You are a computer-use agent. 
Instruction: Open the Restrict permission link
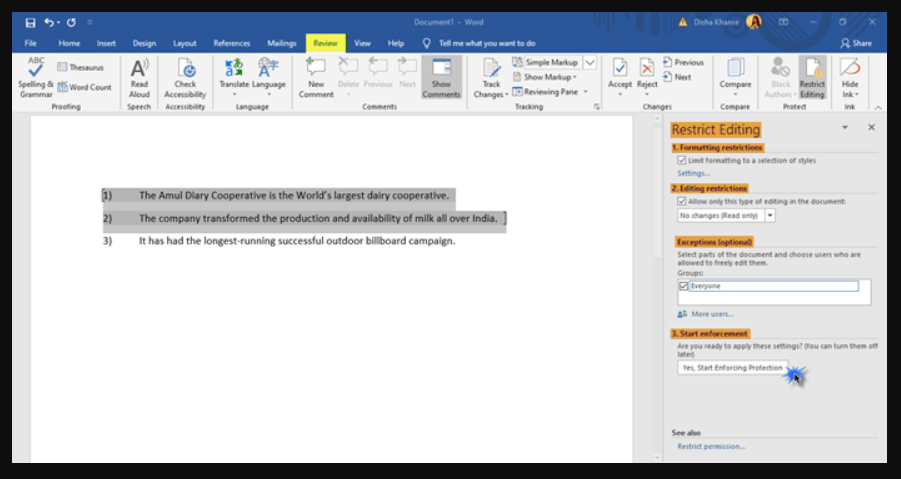[711, 446]
